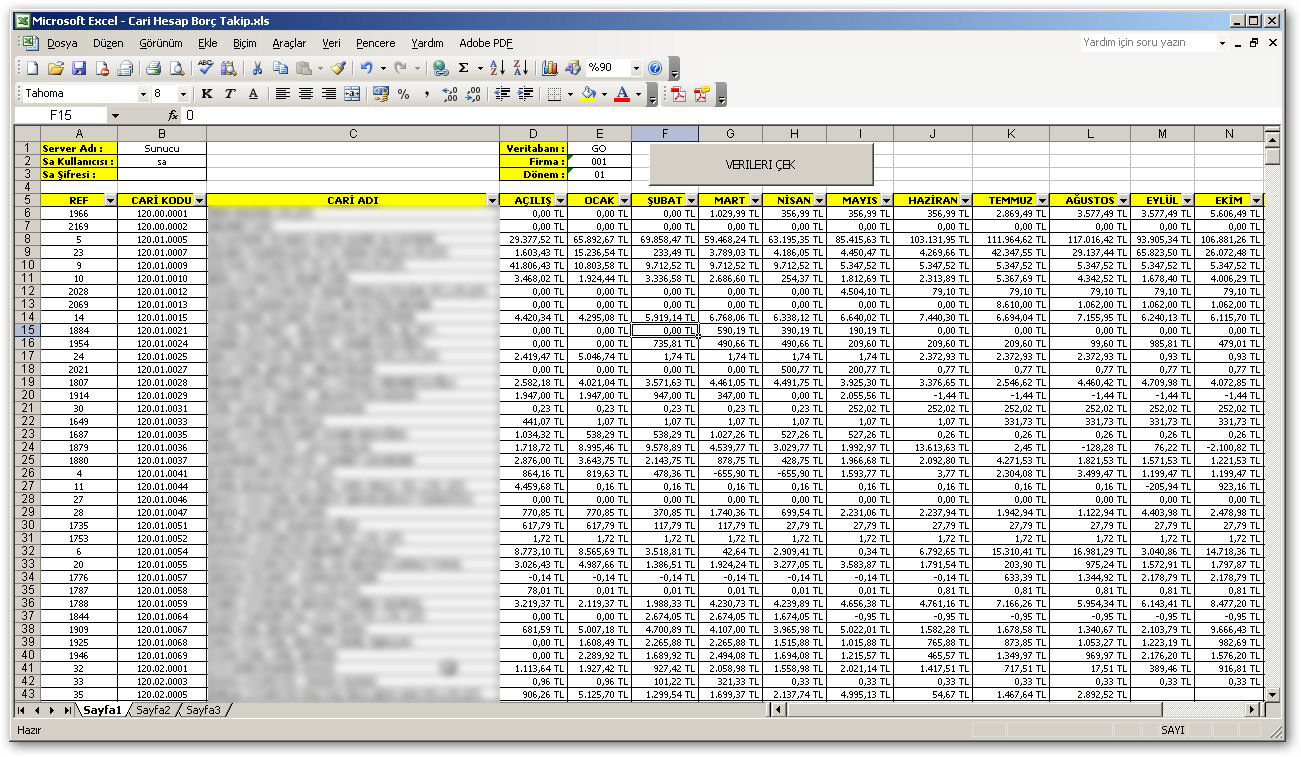This screenshot has width=1301, height=757.
Task: Switch to the Sayfa2 sheet tab
Action: click(x=154, y=710)
